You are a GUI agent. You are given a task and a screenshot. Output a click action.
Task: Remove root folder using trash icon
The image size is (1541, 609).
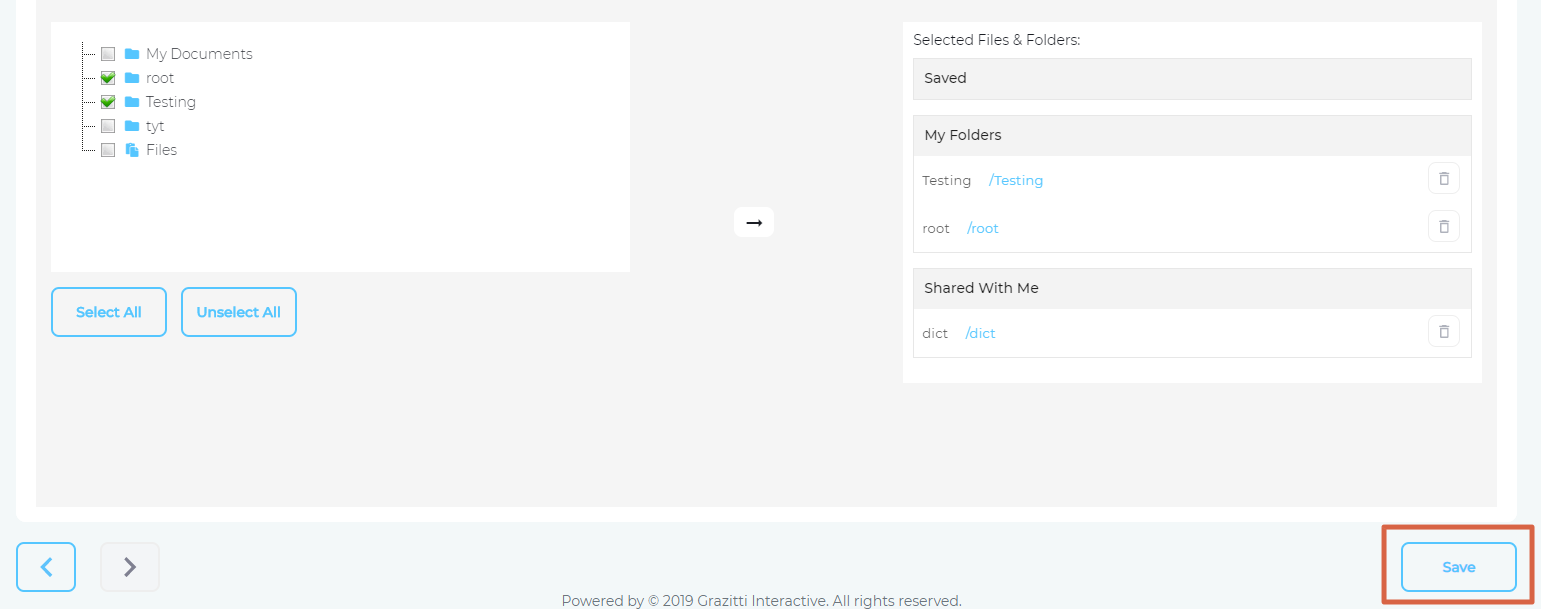pos(1443,227)
